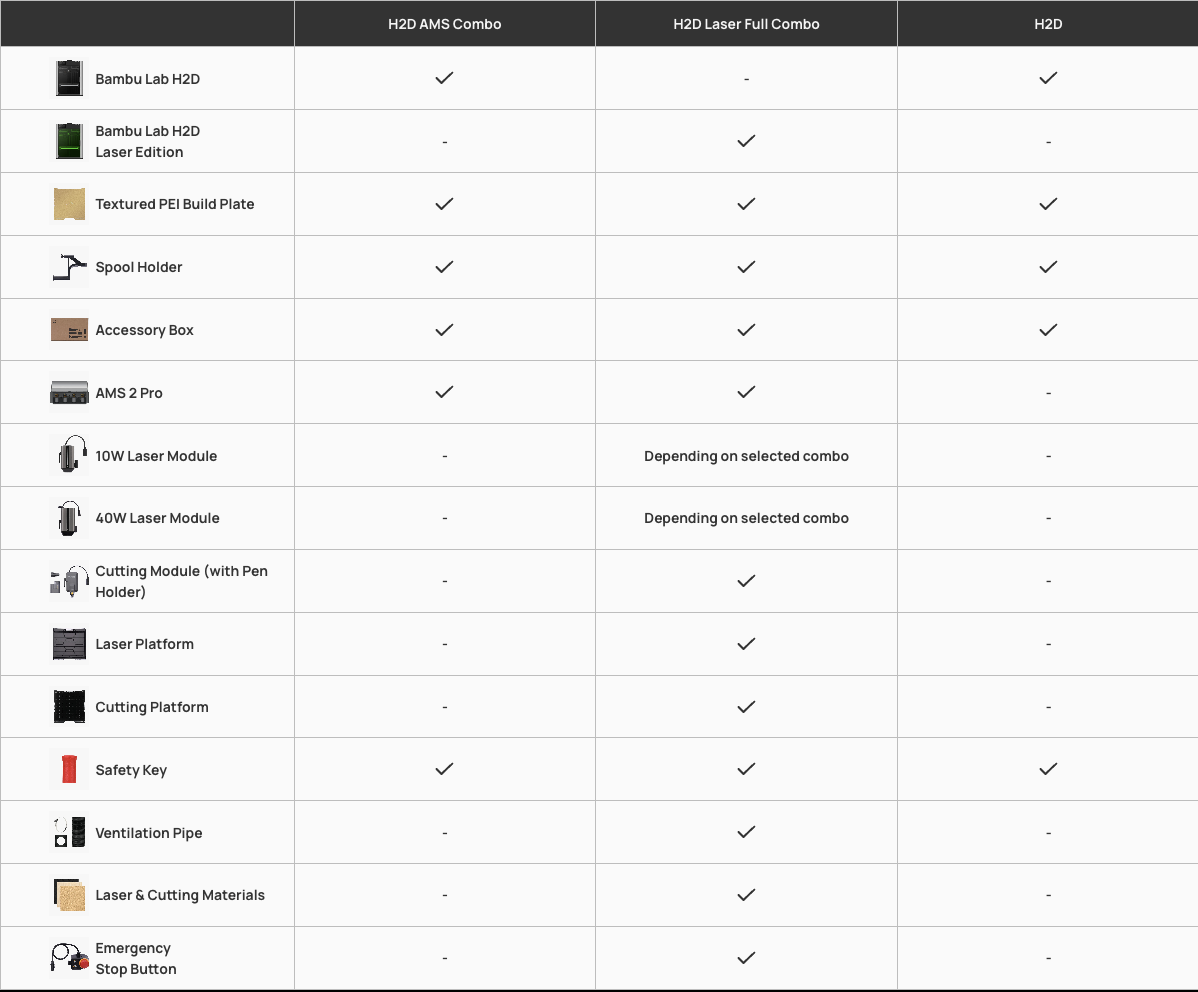Click the Emergency Stop Button icon
The width and height of the screenshot is (1198, 992).
pos(69,958)
